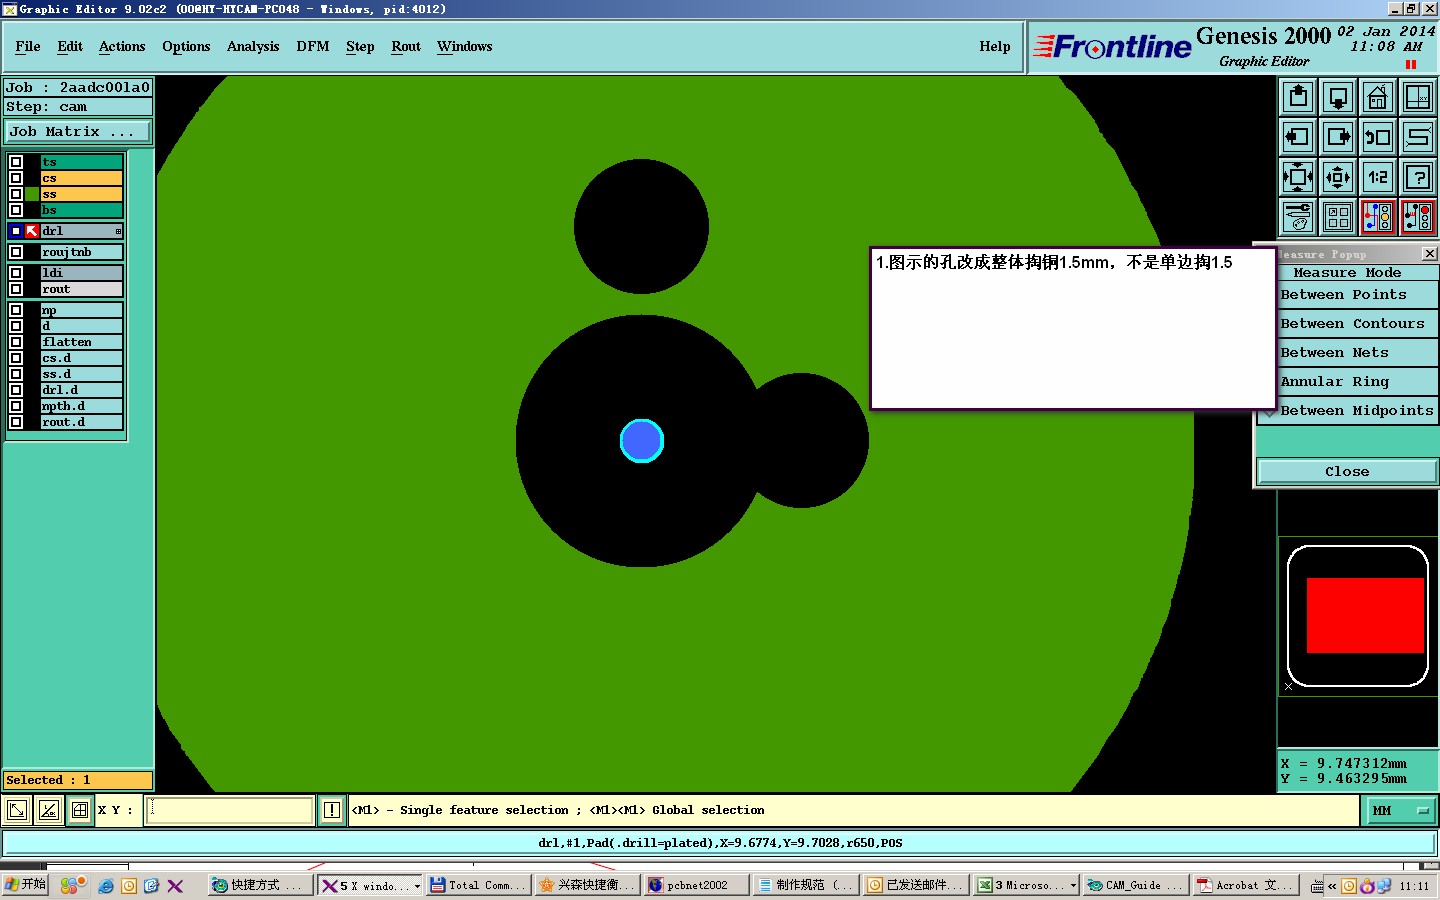The image size is (1440, 900).
Task: Click the diagonal arrow coordinate mode icon
Action: [17, 810]
